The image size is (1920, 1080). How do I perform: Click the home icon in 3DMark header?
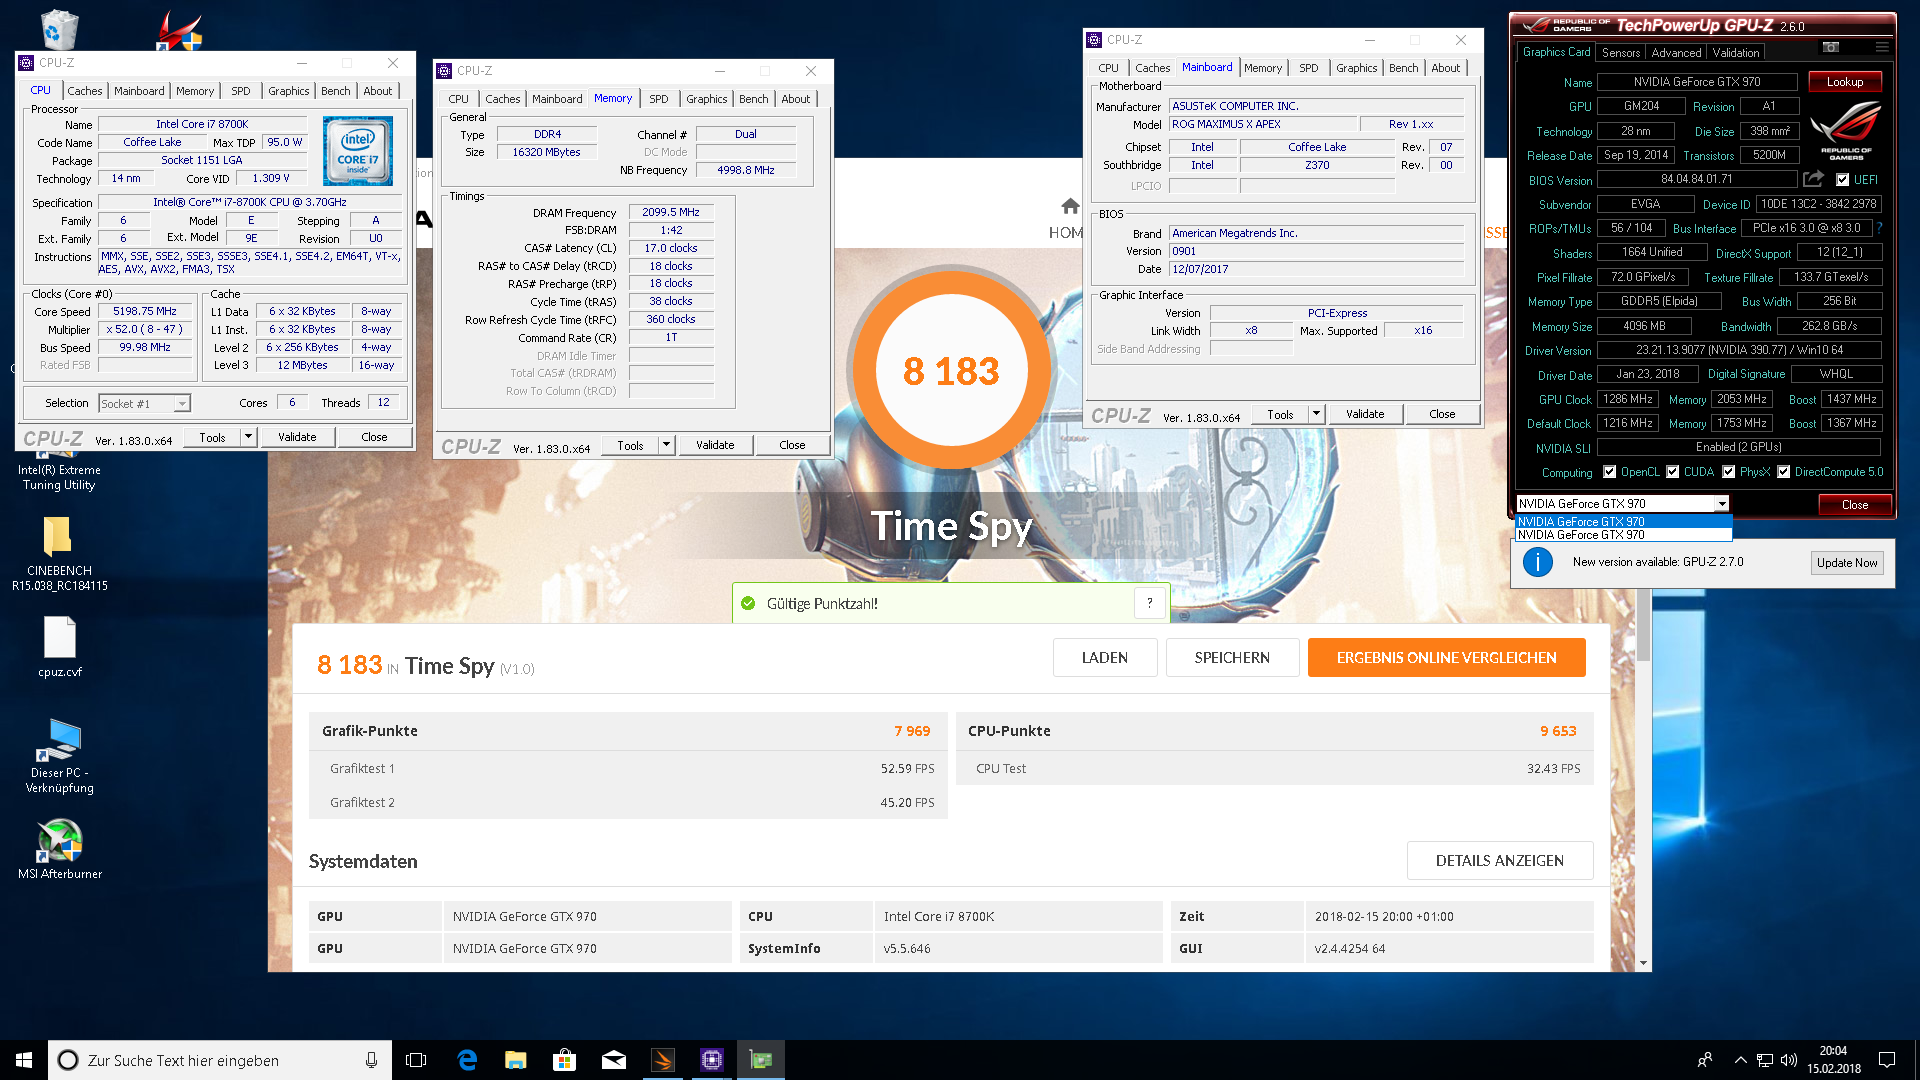1070,206
